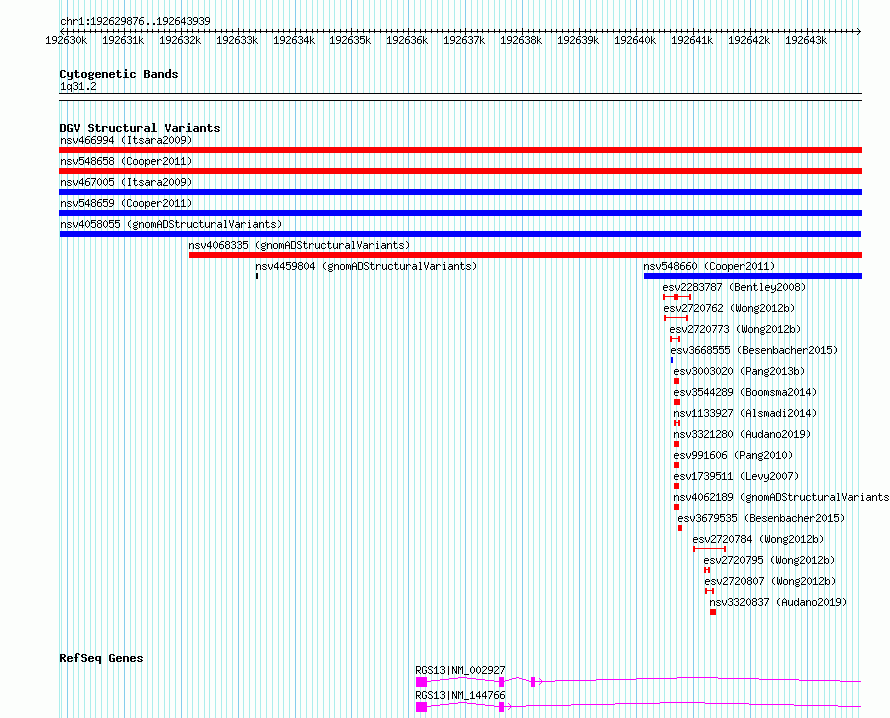890x718 pixels.
Task: Open the nsv548660 (Cooper2011) label
Action: pyautogui.click(x=709, y=266)
